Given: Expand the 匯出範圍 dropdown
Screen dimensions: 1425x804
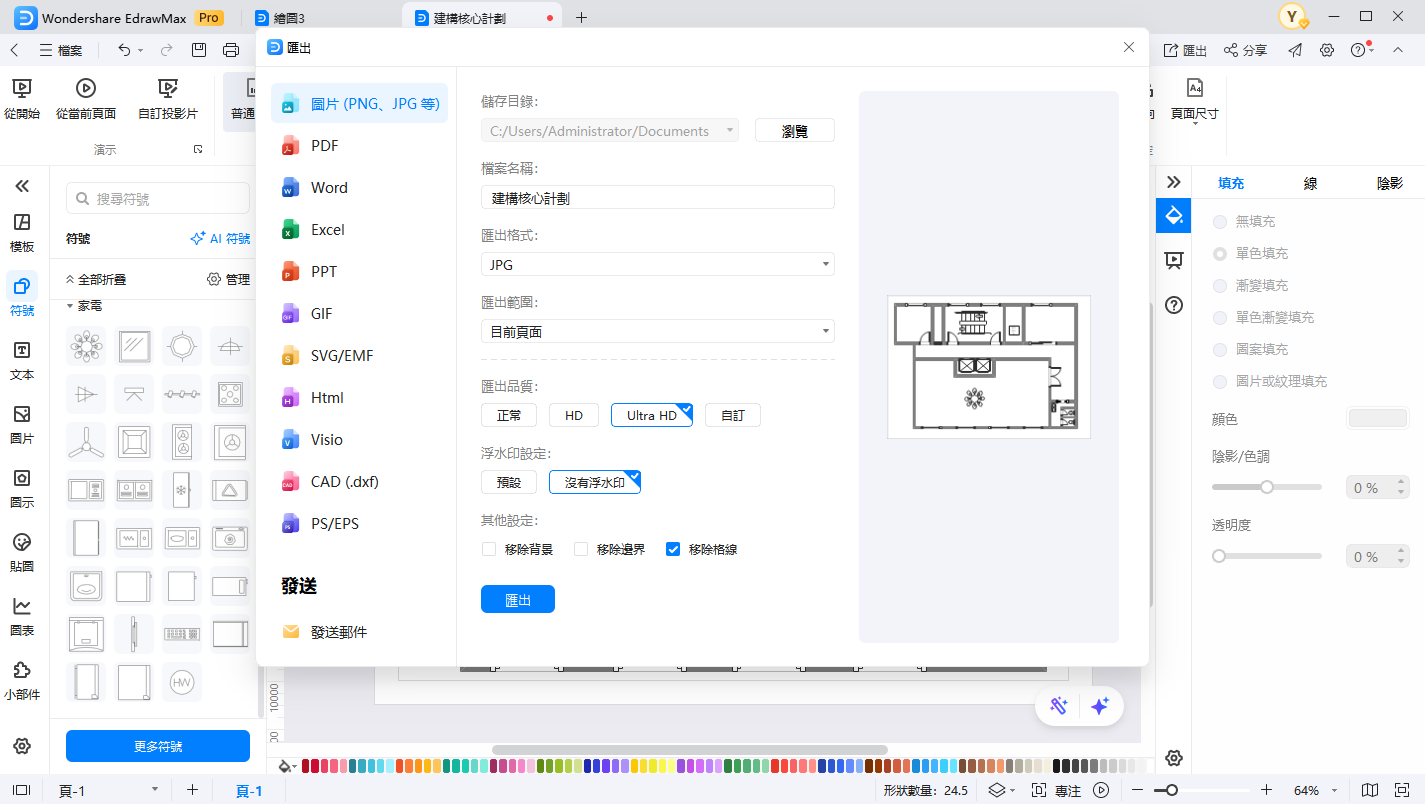Looking at the screenshot, I should 657,330.
